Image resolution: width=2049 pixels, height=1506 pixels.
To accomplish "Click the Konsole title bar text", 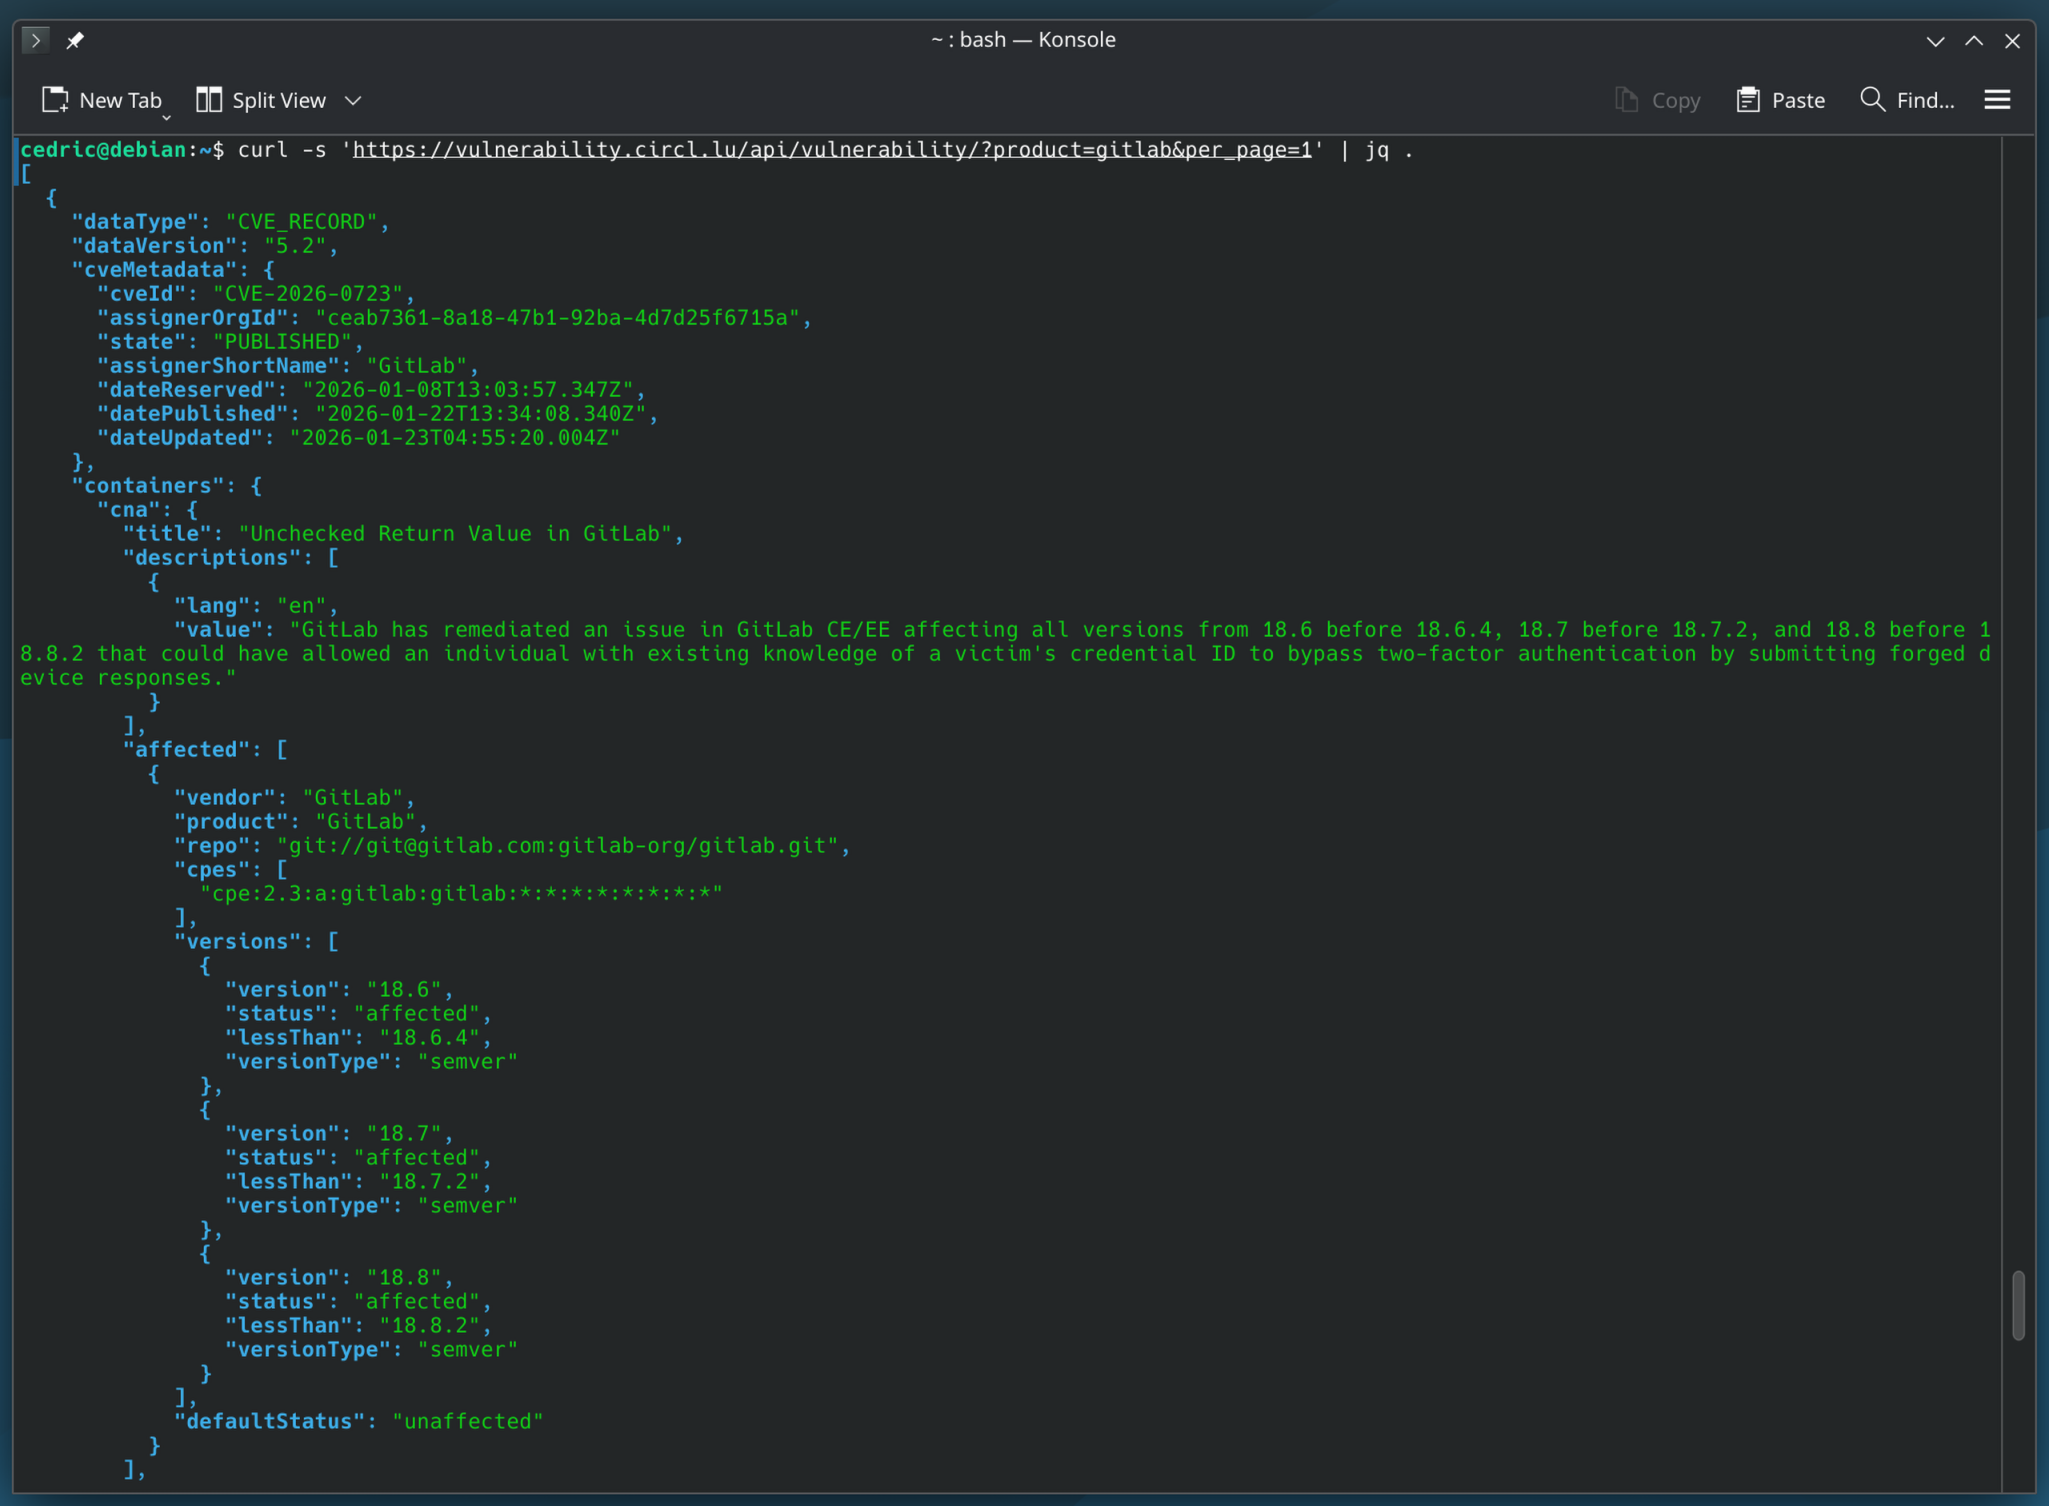I will (1023, 40).
